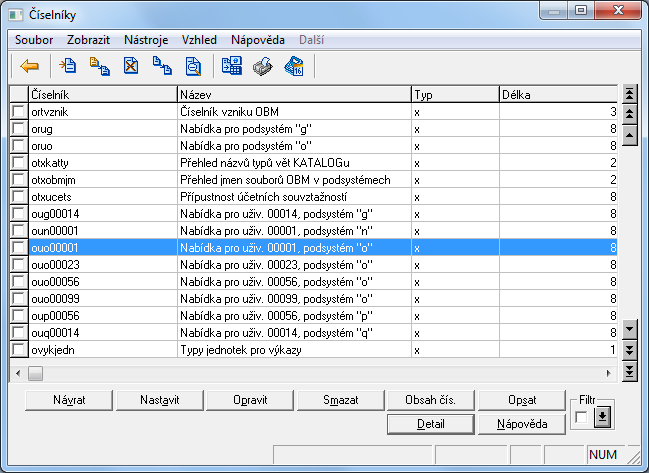This screenshot has width=649, height=473.
Task: Click the horizontal scrollbar thumb
Action: (36, 372)
